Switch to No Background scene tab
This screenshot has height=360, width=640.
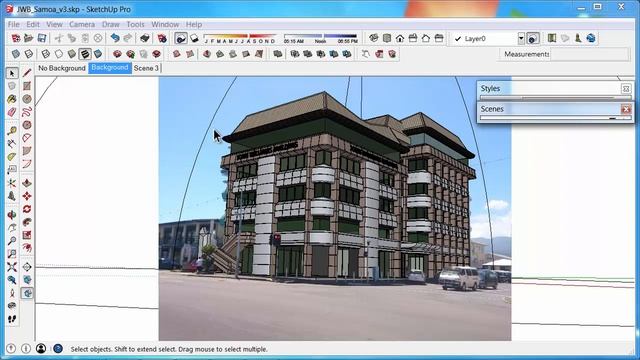tap(62, 68)
